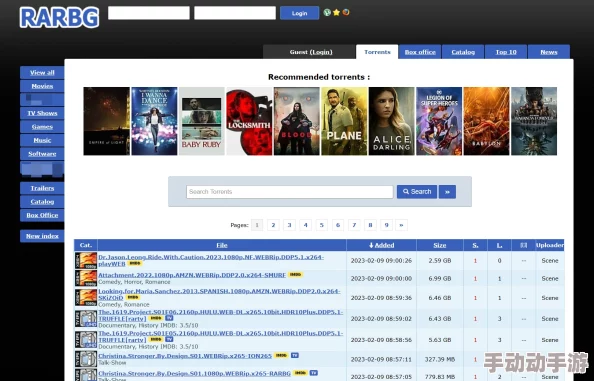The width and height of the screenshot is (594, 381).
Task: Click the IMDB badge beside Attachment.2022 torrent
Action: pyautogui.click(x=295, y=275)
